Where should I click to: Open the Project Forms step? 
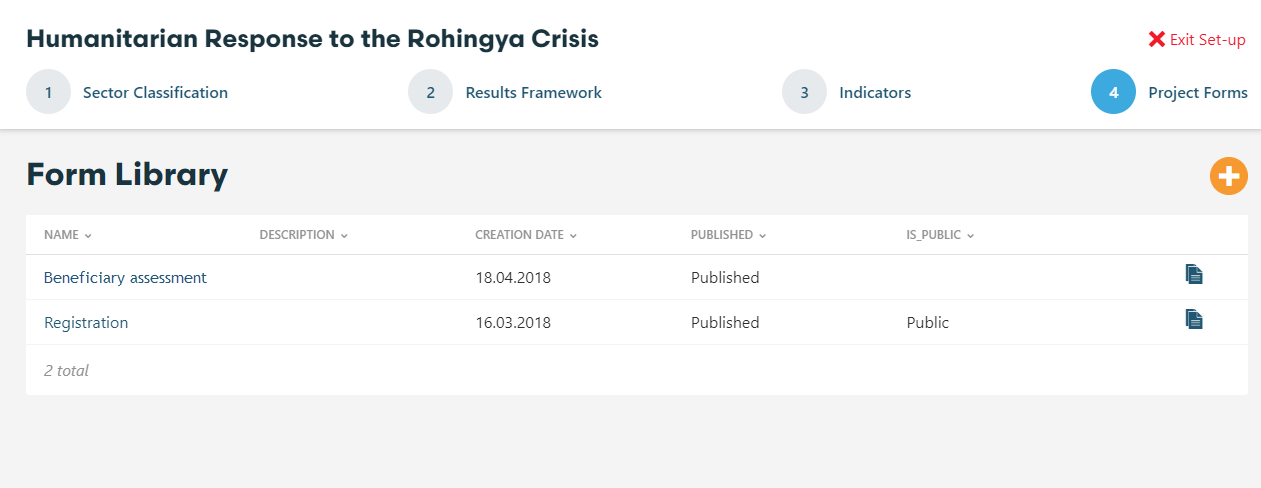click(1197, 93)
